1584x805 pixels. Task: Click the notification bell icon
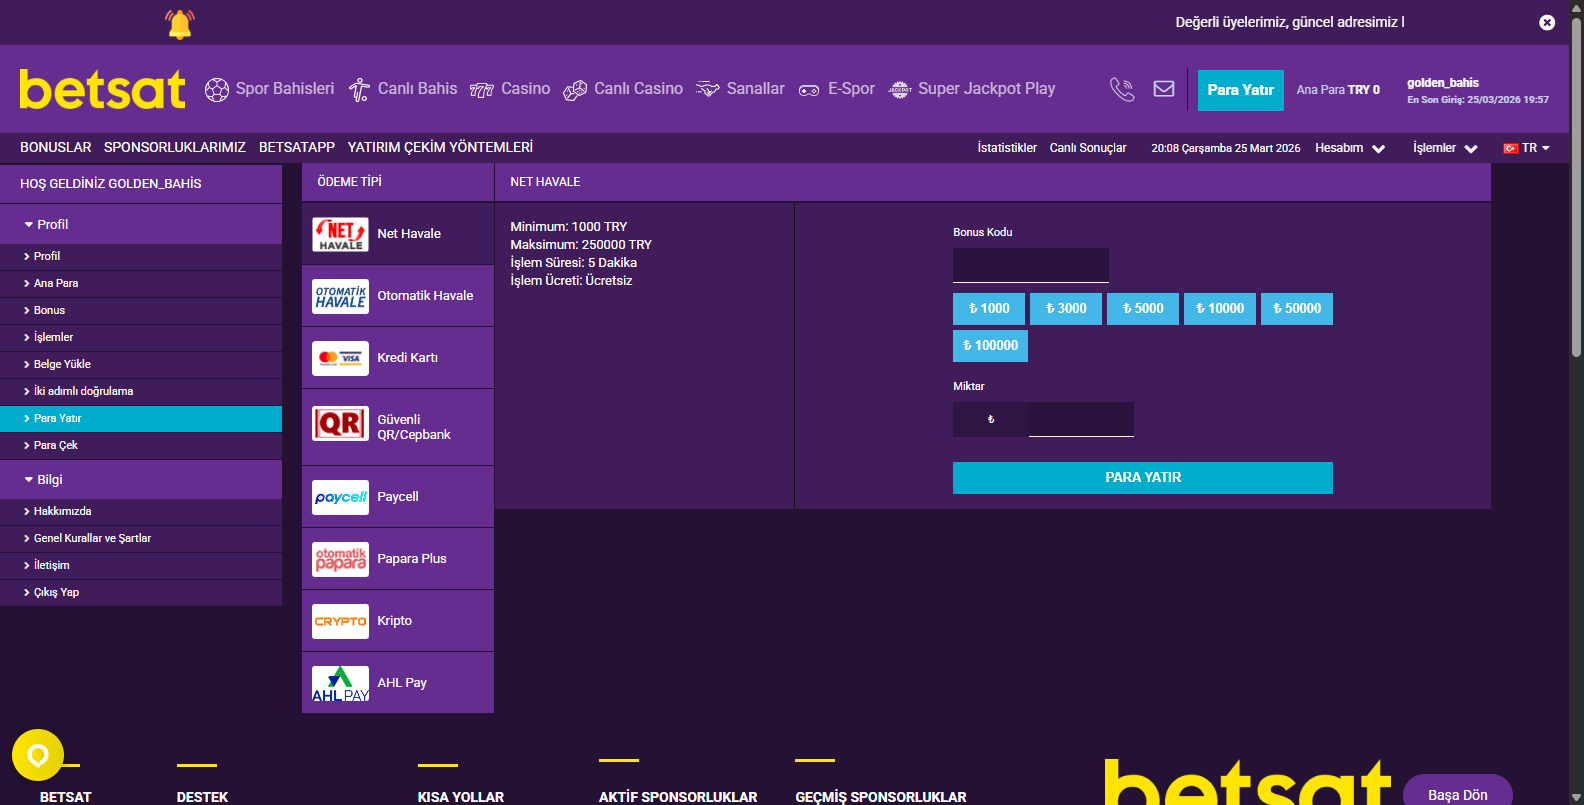tap(180, 24)
